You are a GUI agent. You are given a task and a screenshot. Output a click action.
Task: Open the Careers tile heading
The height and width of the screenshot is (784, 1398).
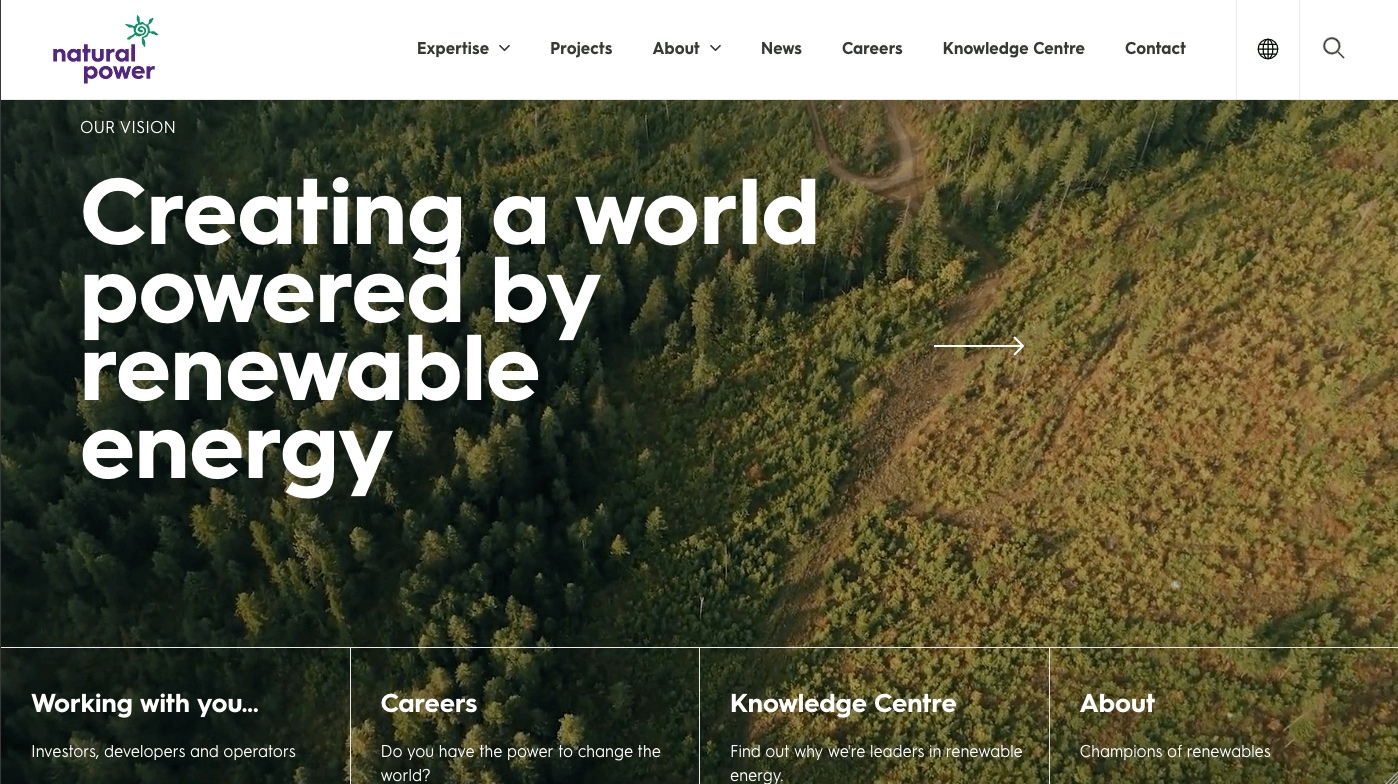[x=429, y=704]
